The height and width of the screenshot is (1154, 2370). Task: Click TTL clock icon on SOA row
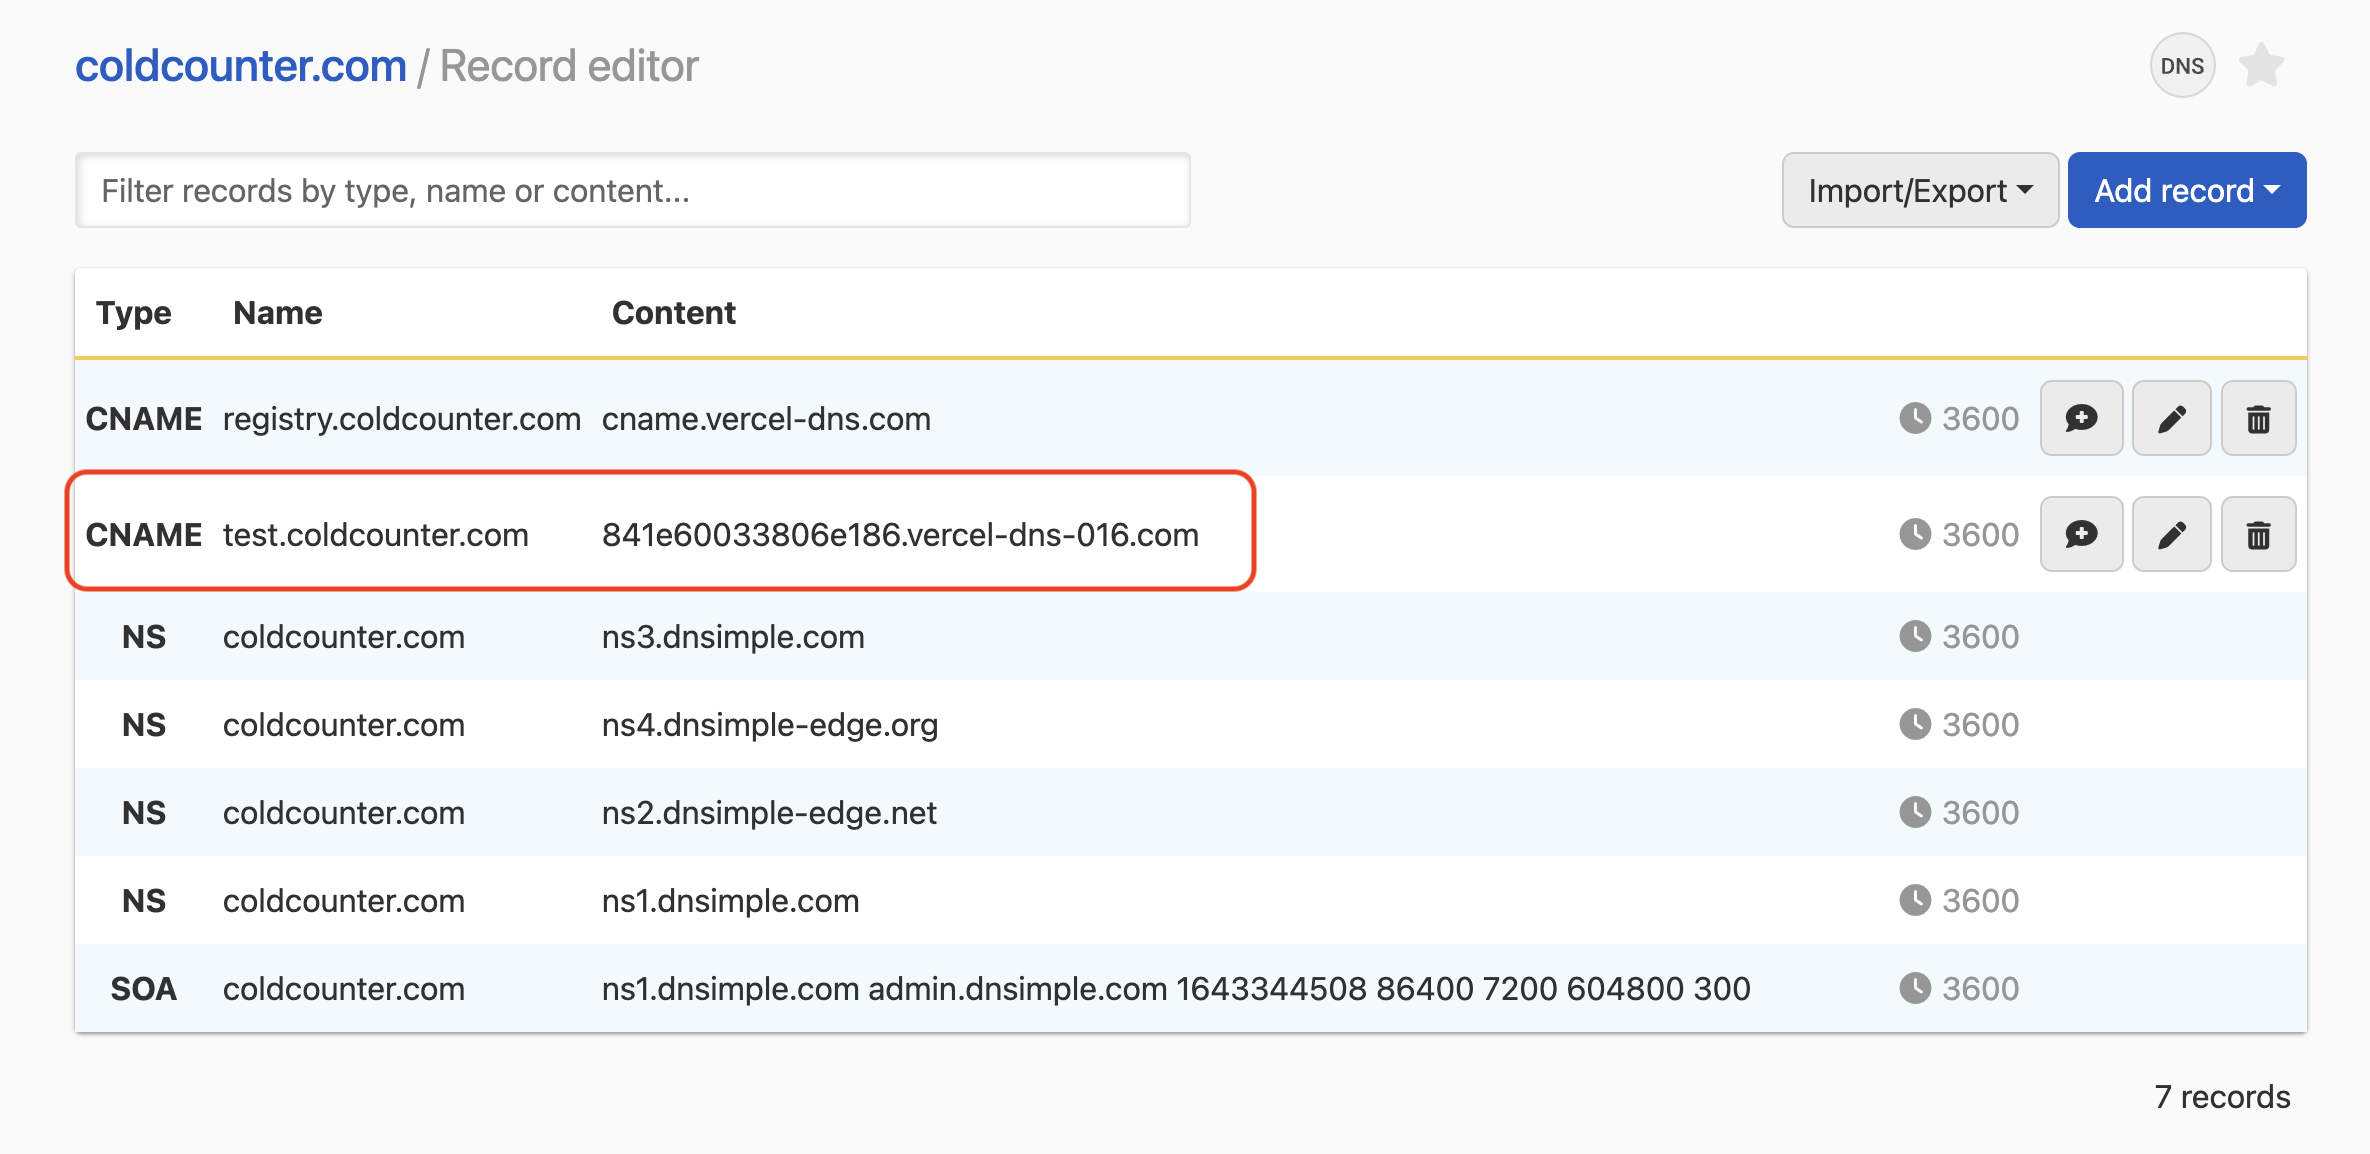pos(1914,988)
